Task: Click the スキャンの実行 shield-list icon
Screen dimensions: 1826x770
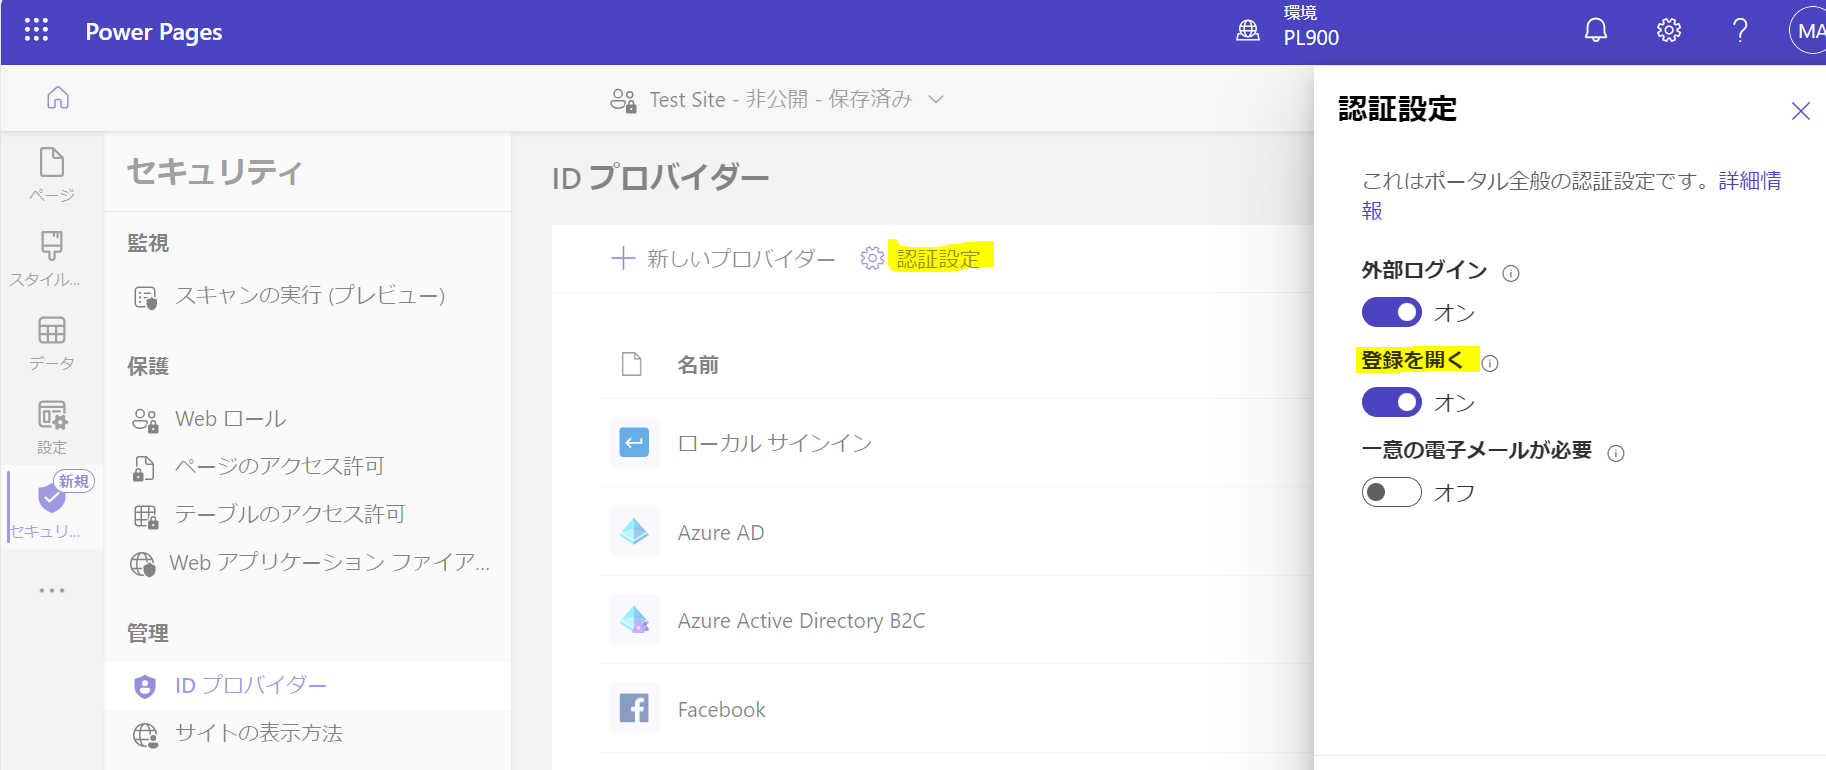Action: [x=145, y=297]
